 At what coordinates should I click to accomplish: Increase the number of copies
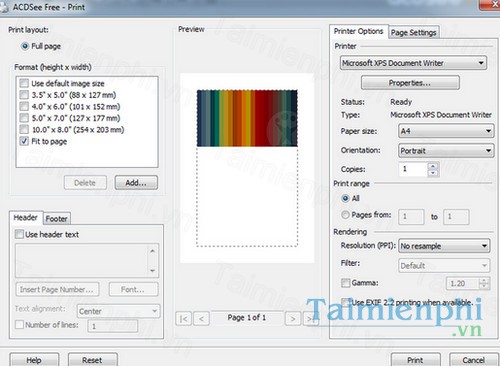[x=433, y=166]
